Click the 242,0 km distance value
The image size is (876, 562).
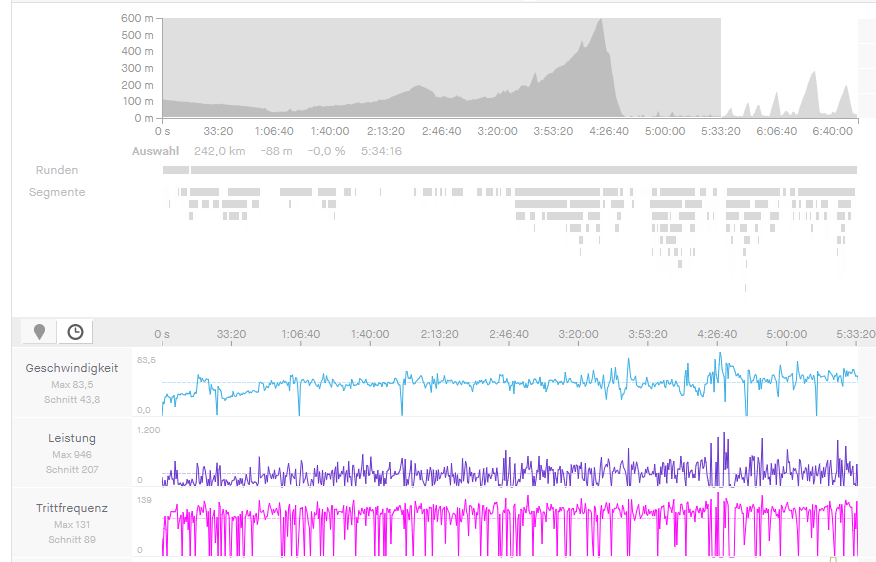(x=219, y=151)
